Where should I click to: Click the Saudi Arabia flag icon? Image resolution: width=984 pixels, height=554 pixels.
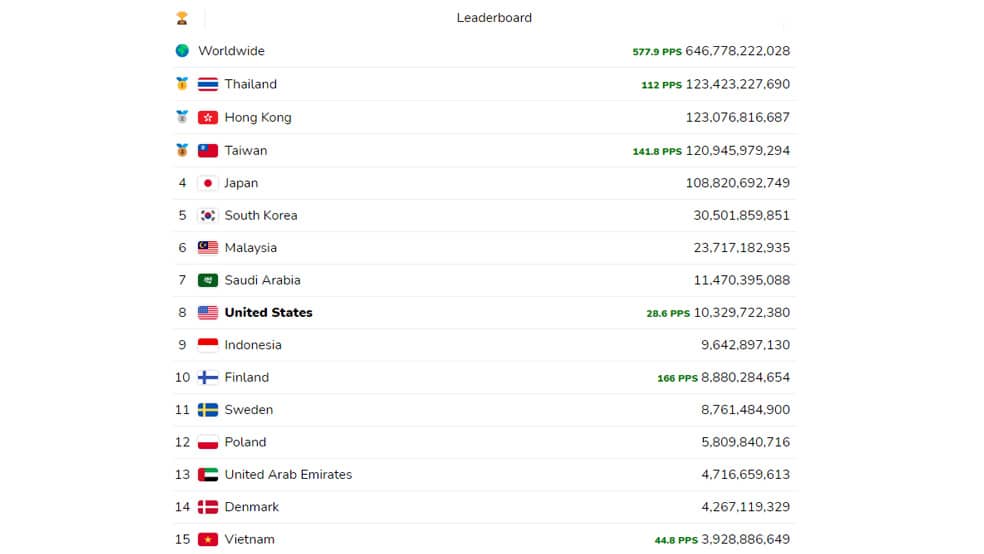coord(208,280)
